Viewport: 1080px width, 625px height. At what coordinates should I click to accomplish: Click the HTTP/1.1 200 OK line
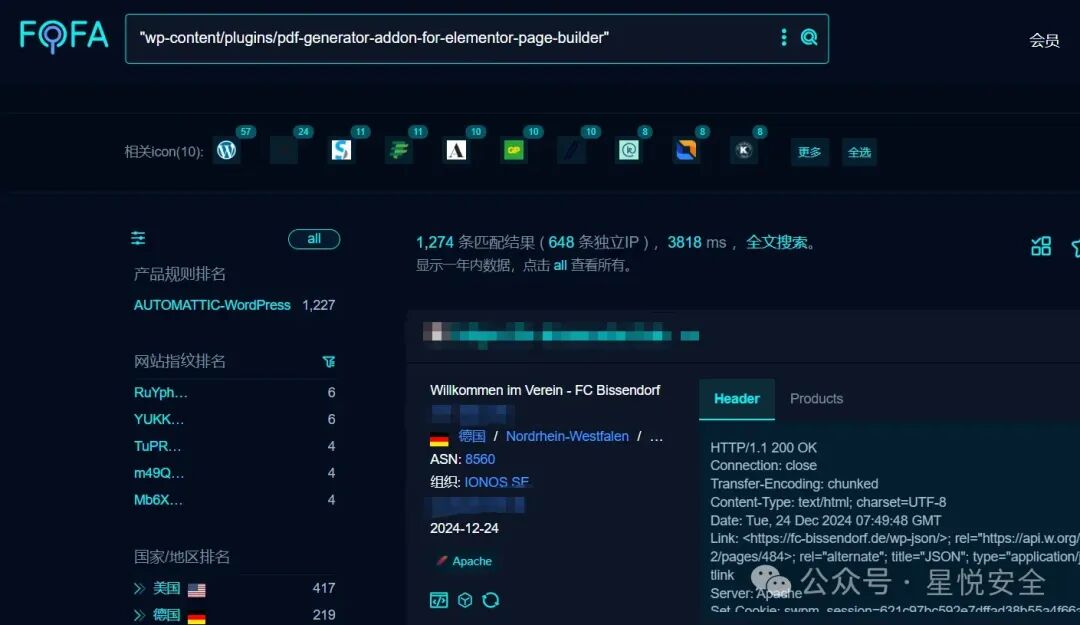763,448
